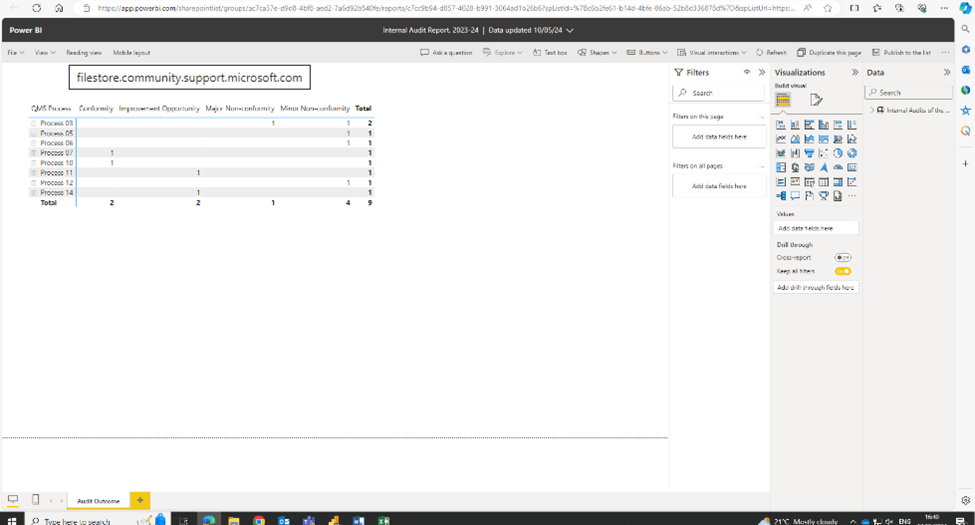Click Publish to the list
The image size is (975, 525).
(901, 53)
